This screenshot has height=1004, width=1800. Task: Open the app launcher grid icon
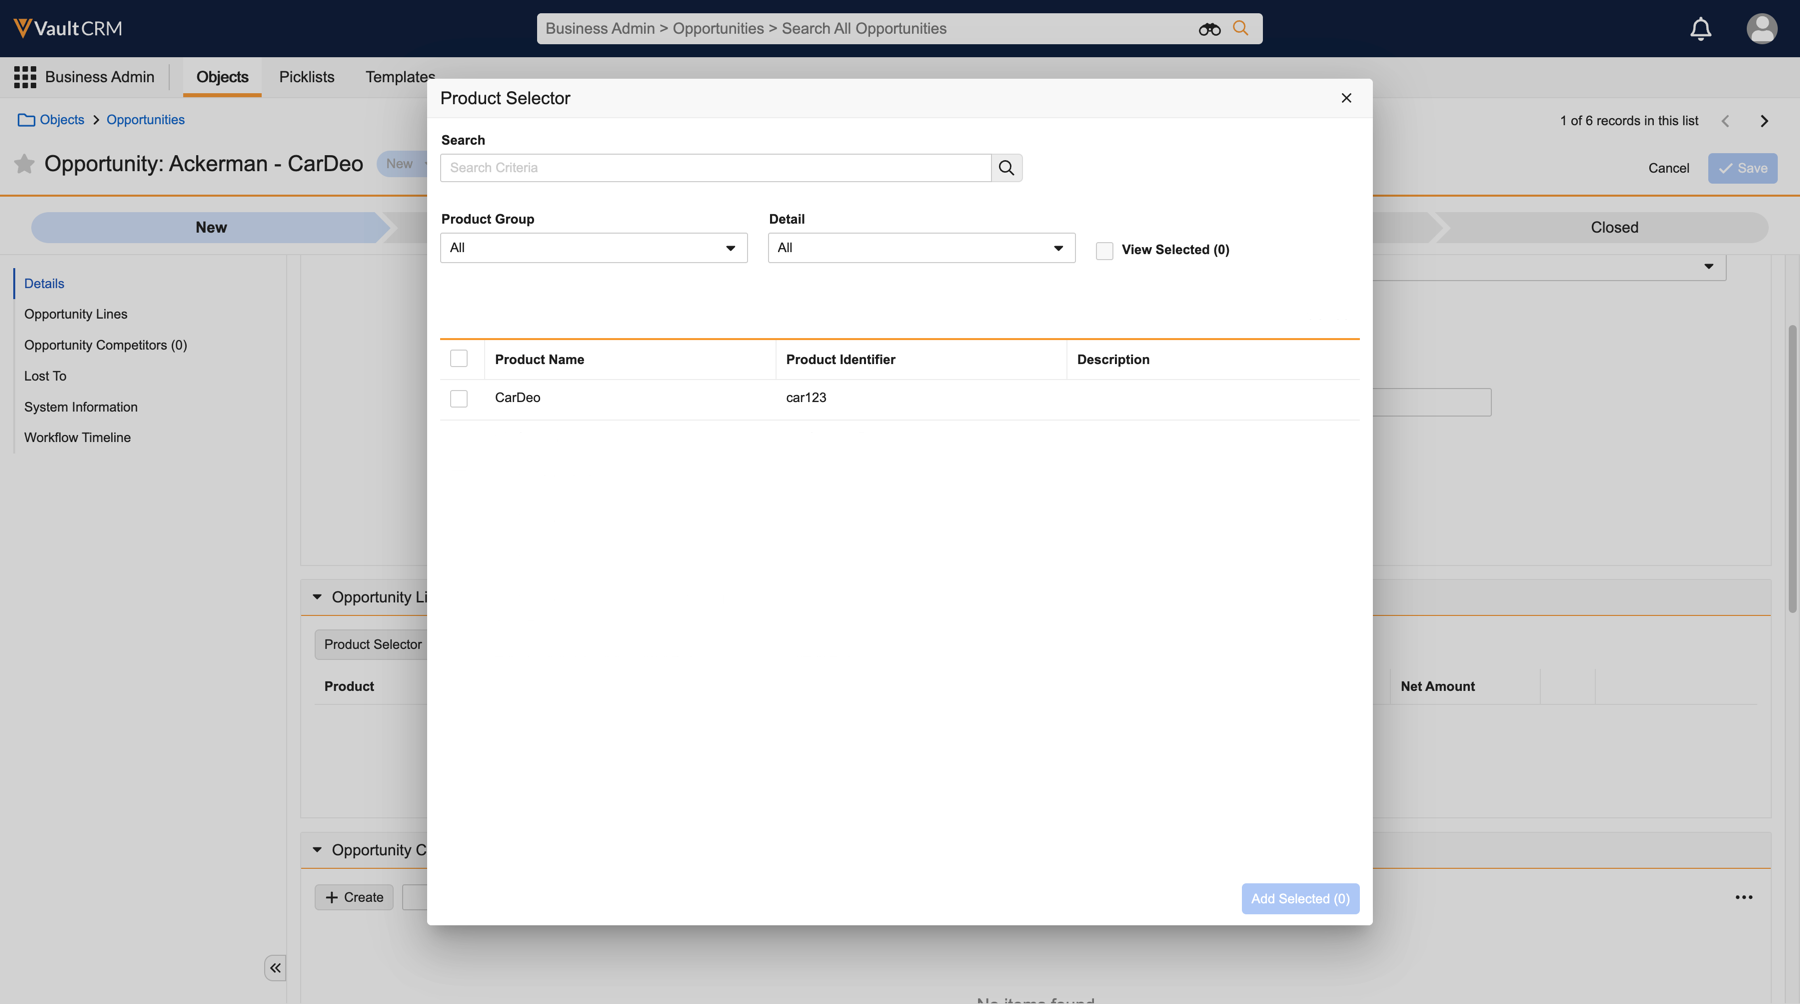pos(25,77)
